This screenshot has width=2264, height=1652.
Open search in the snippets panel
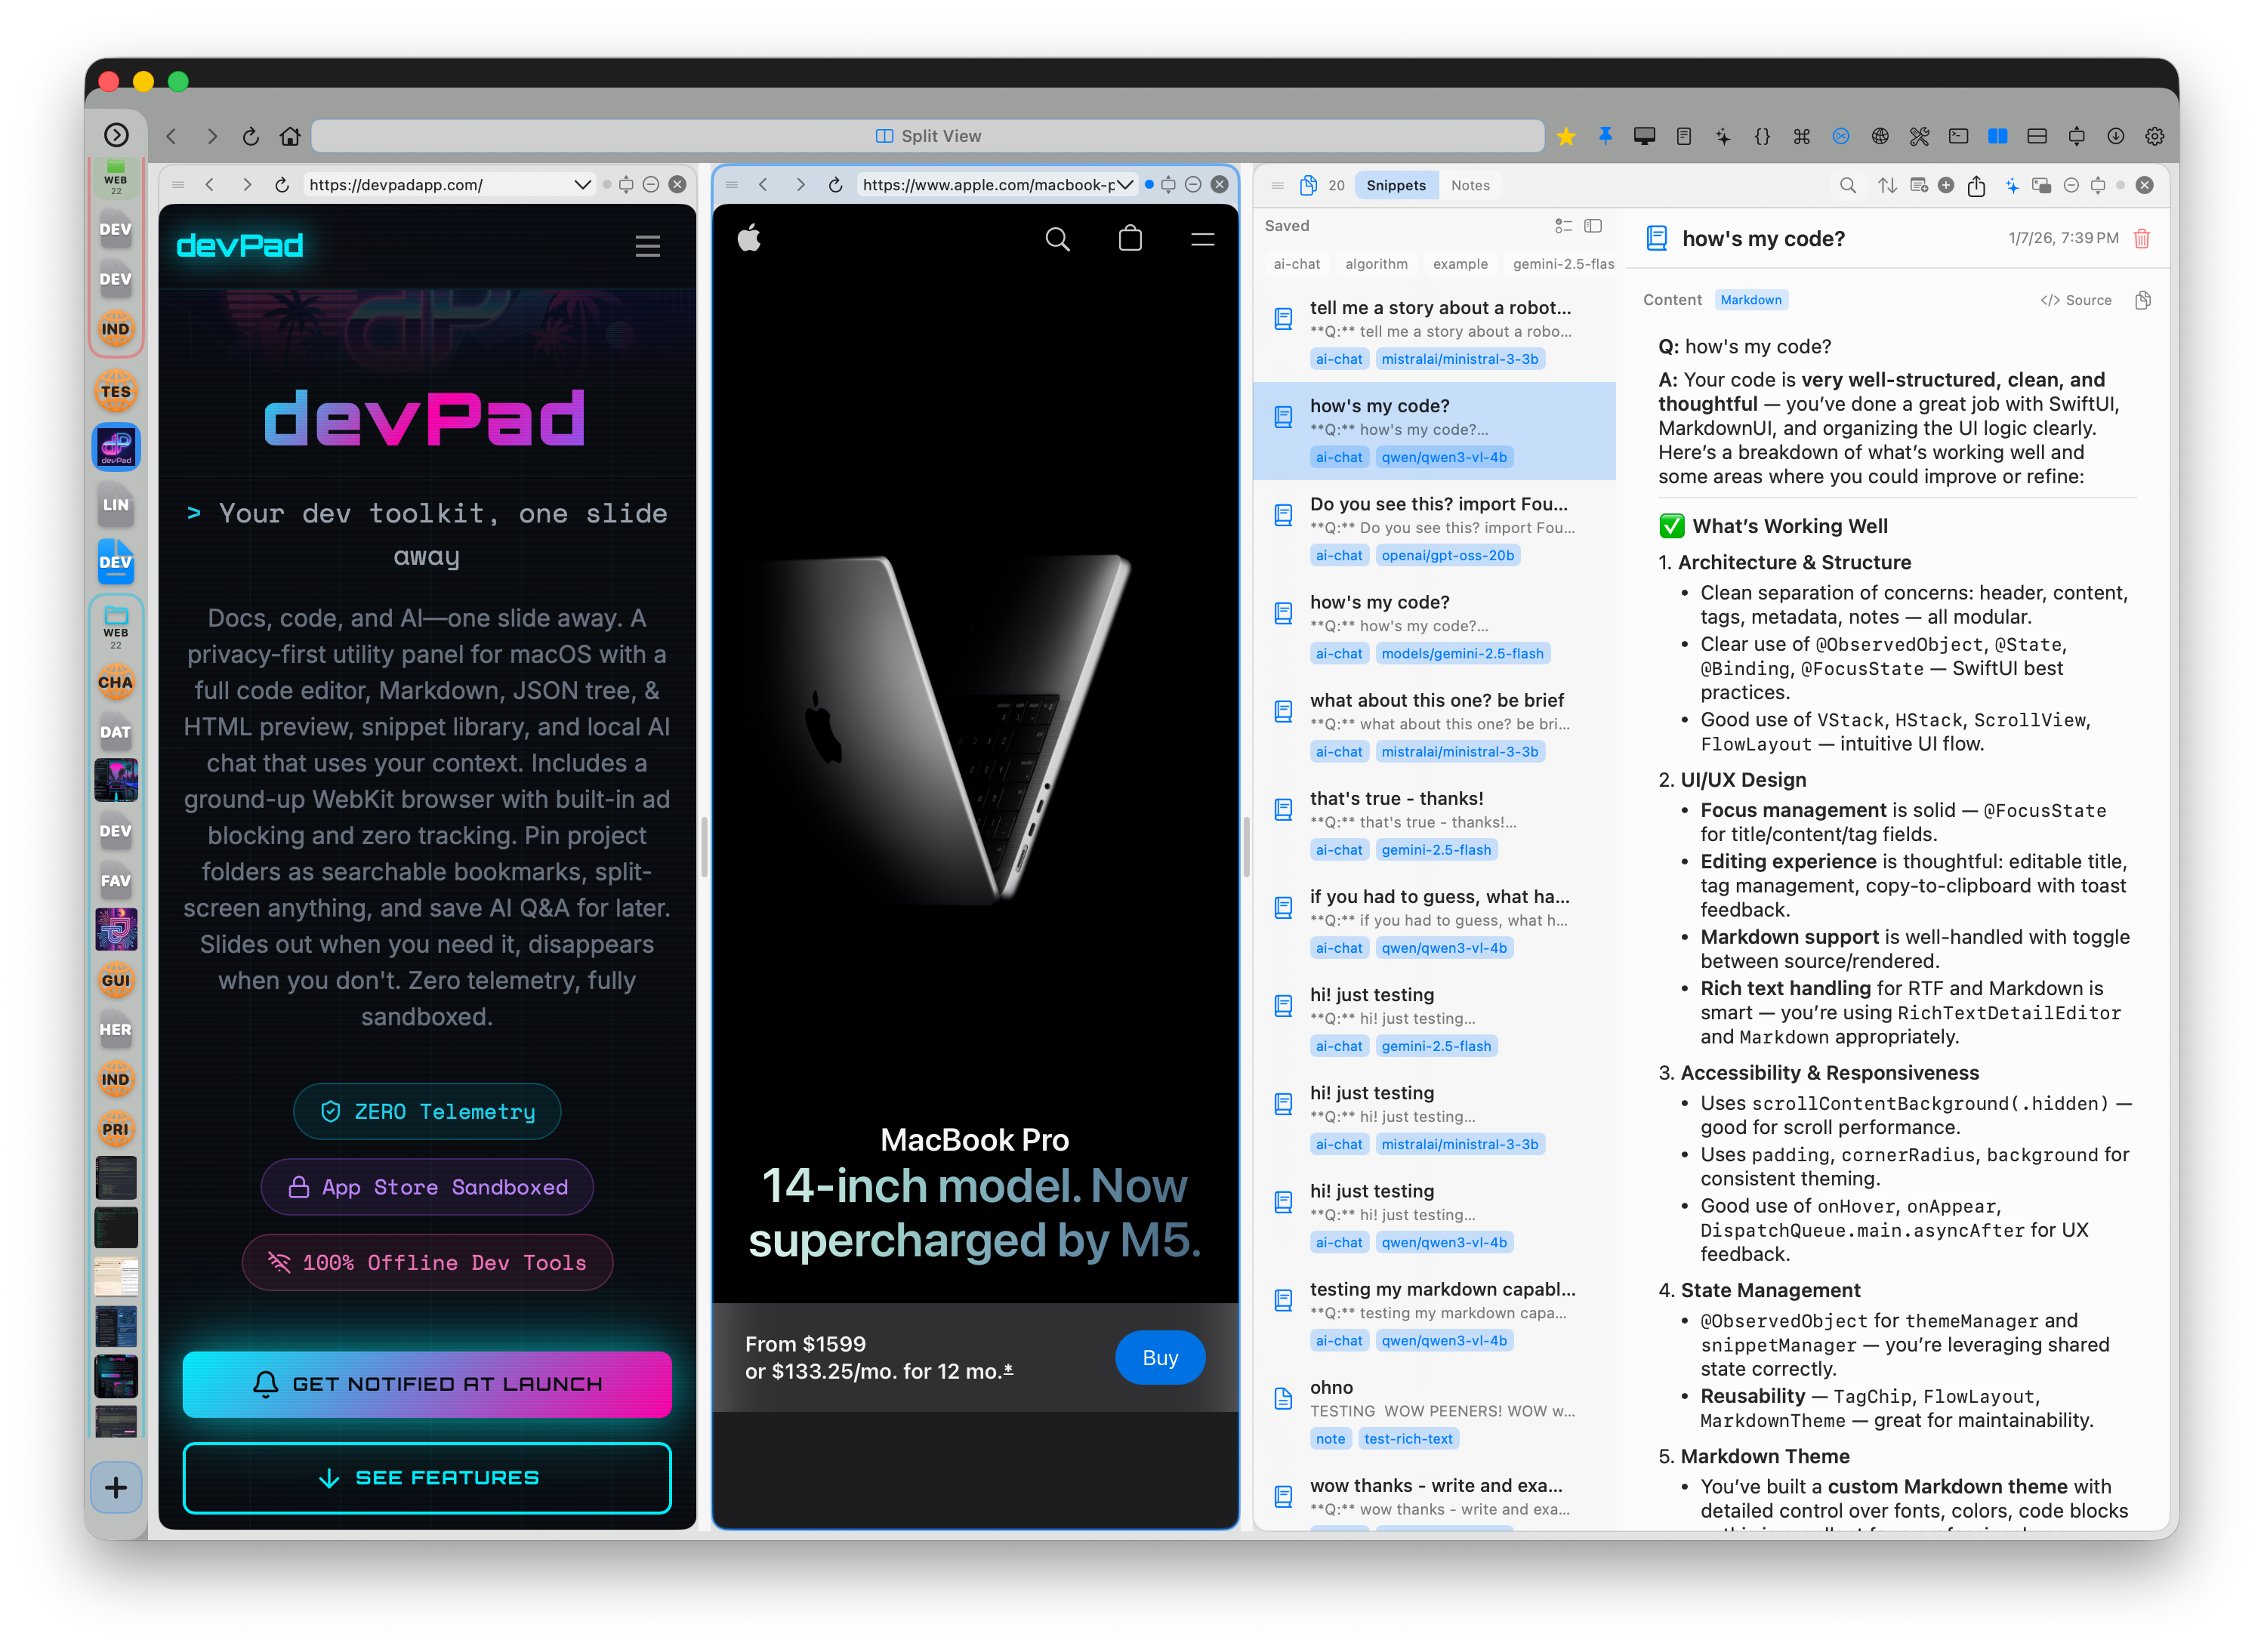pyautogui.click(x=1848, y=186)
